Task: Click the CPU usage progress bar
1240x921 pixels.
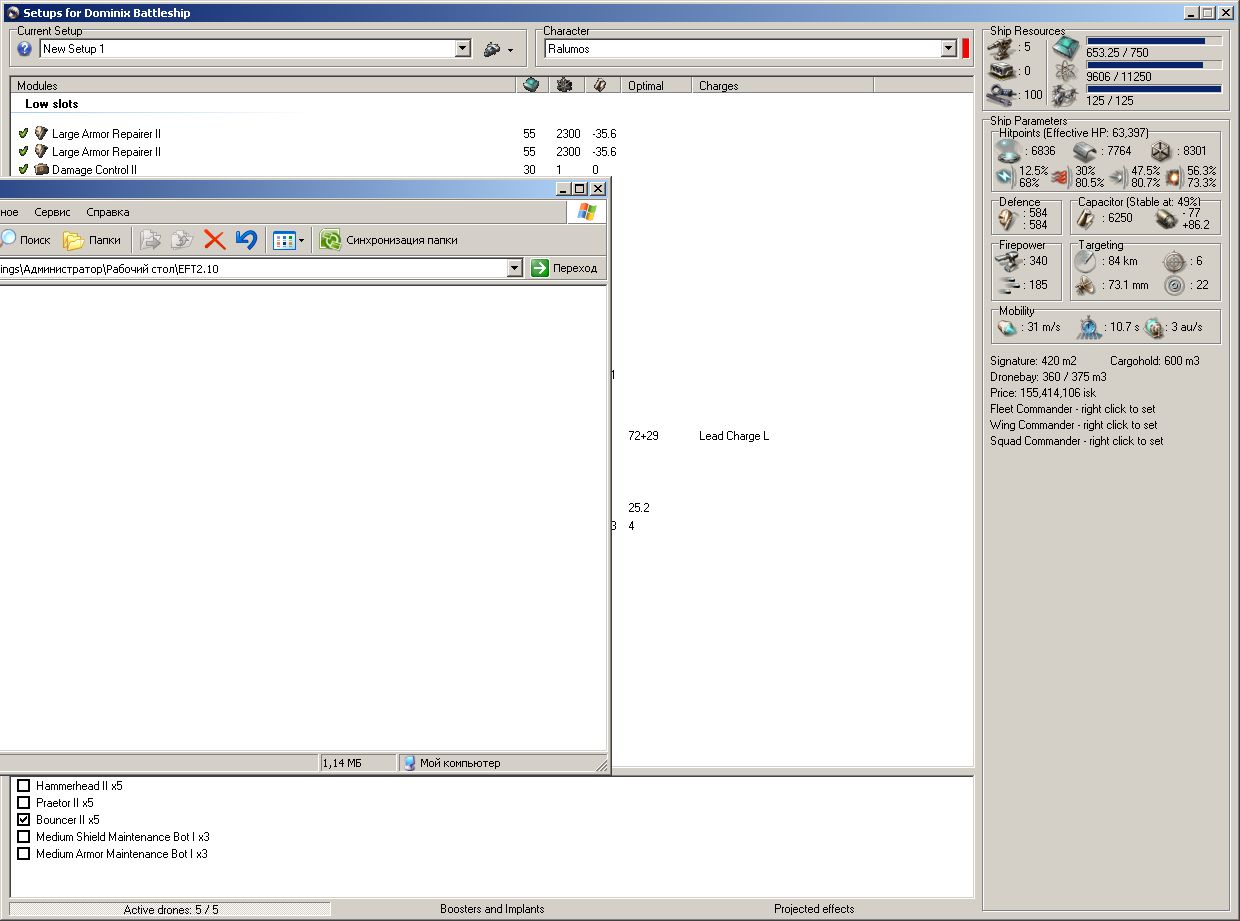Action: tap(1154, 42)
